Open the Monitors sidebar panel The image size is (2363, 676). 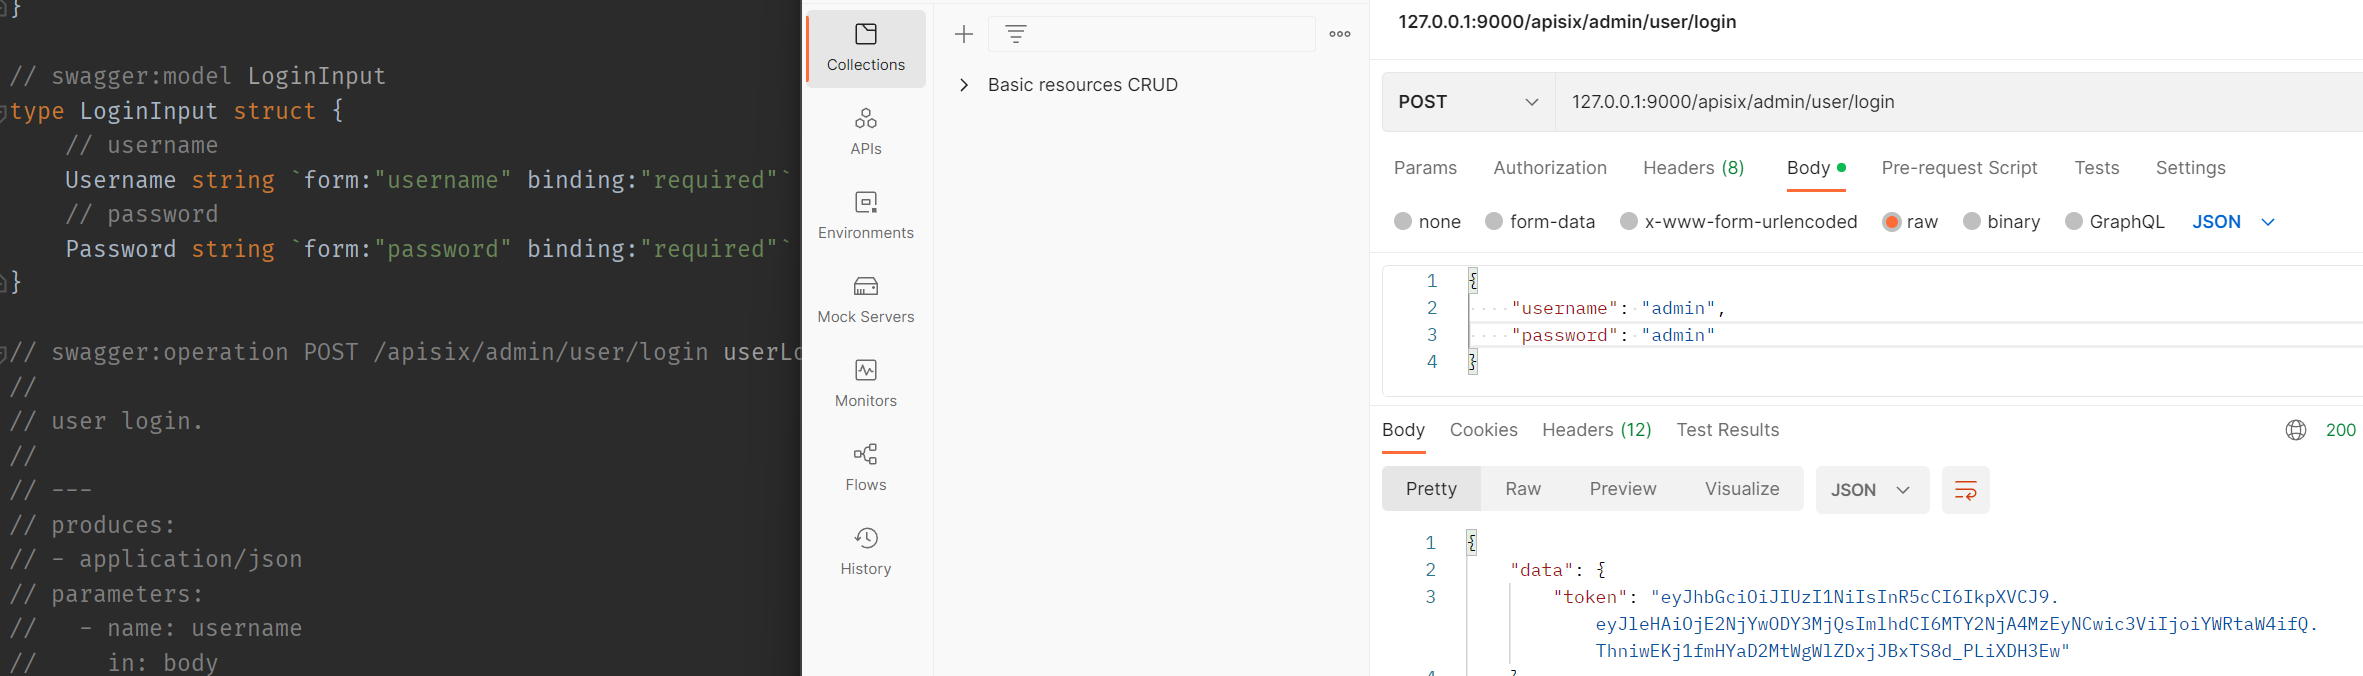coord(866,384)
